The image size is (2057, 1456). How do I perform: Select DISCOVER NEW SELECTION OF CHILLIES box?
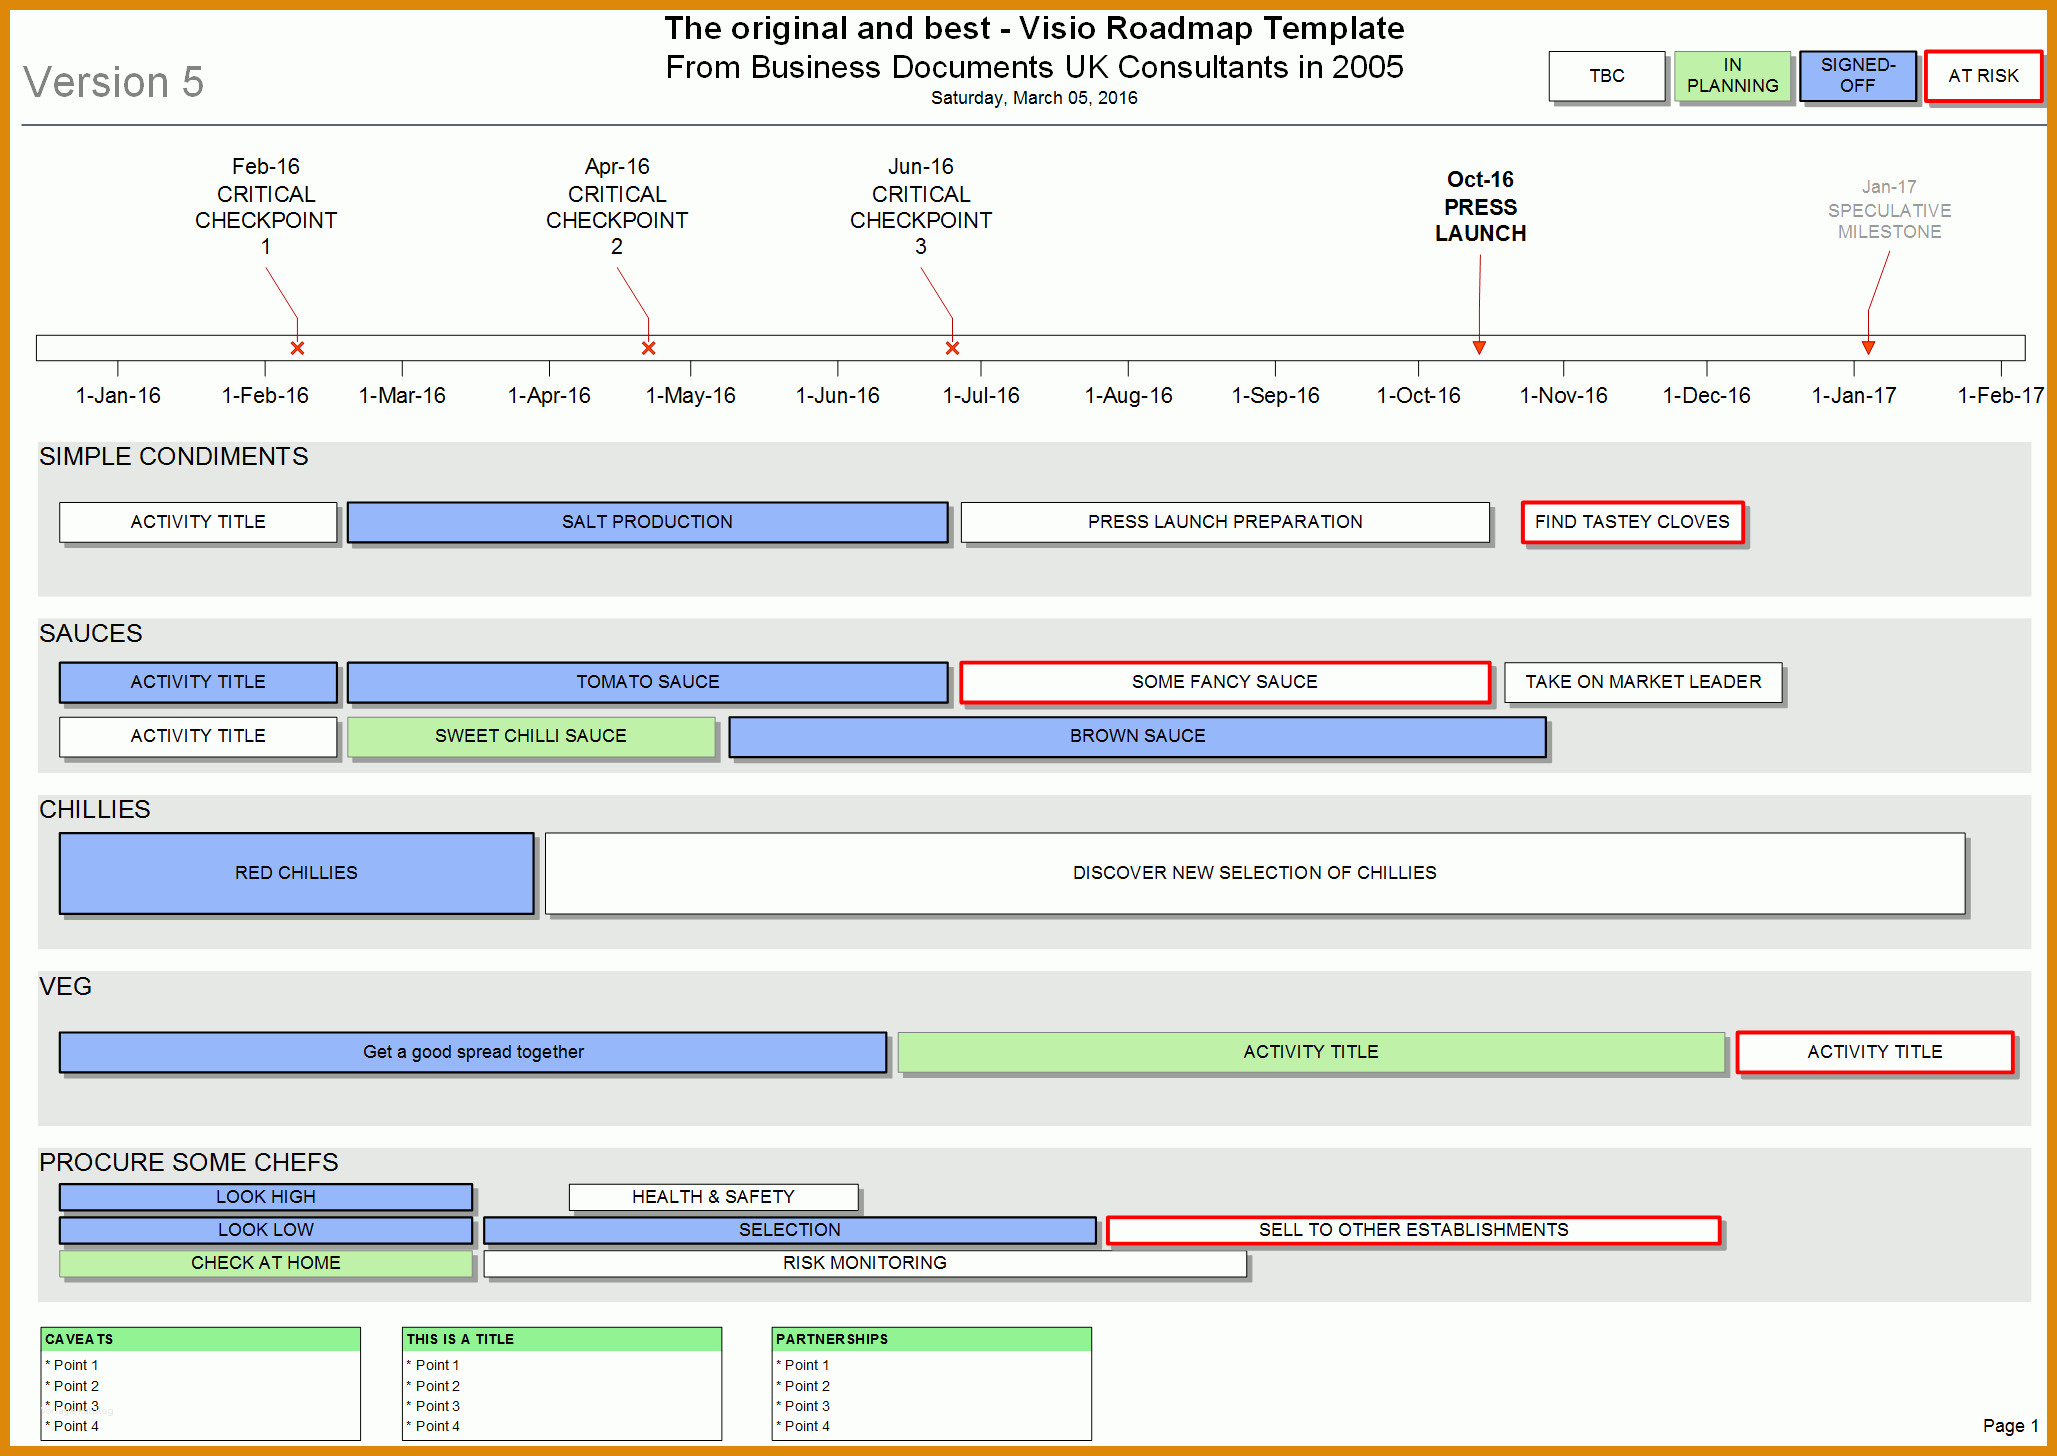[x=1255, y=873]
